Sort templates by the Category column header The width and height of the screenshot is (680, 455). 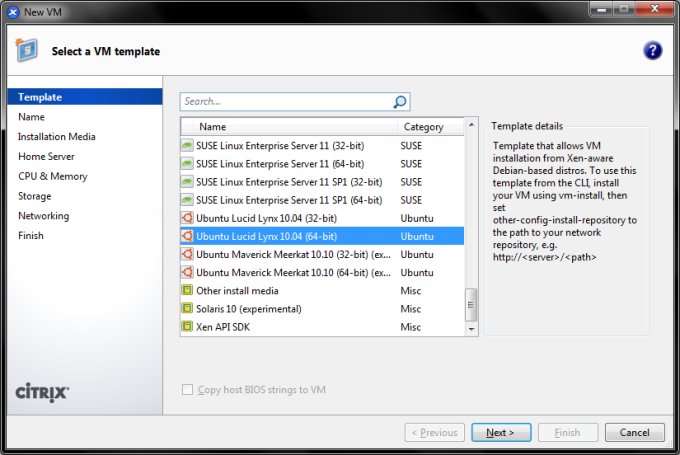430,127
